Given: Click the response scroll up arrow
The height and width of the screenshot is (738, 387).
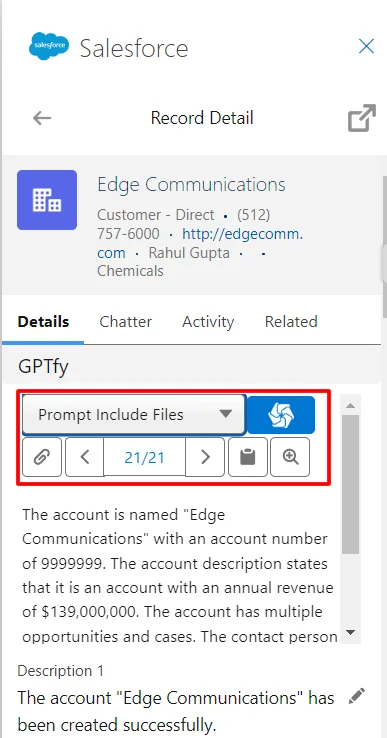Looking at the screenshot, I should [x=351, y=405].
